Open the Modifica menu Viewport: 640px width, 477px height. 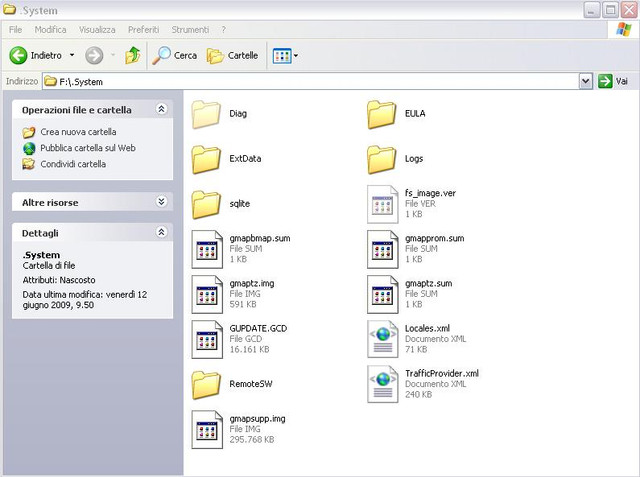[50, 29]
